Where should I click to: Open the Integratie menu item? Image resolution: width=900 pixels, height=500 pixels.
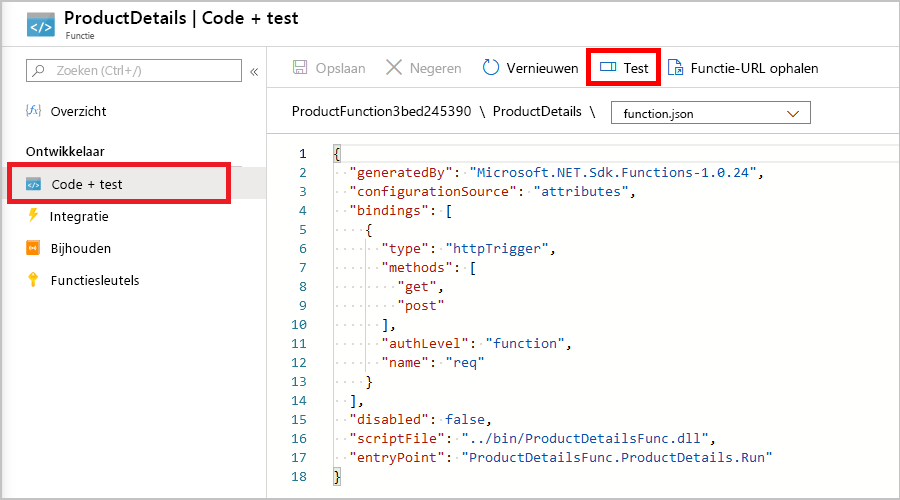pyautogui.click(x=79, y=216)
